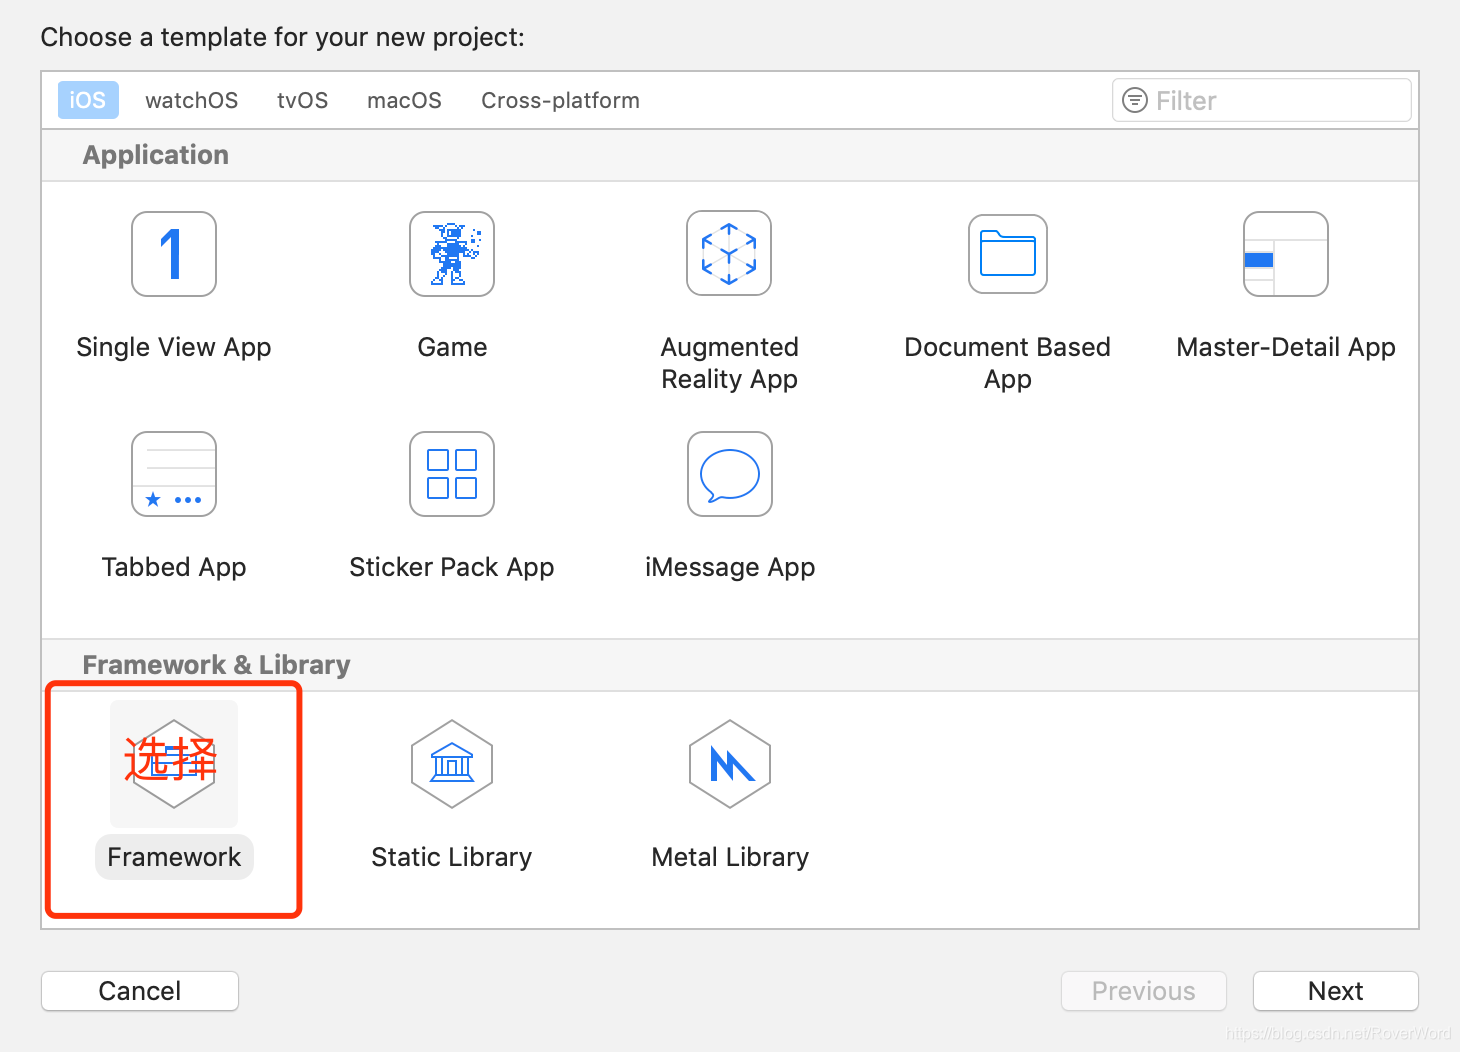The height and width of the screenshot is (1052, 1460).
Task: Click the Game label text
Action: [452, 347]
